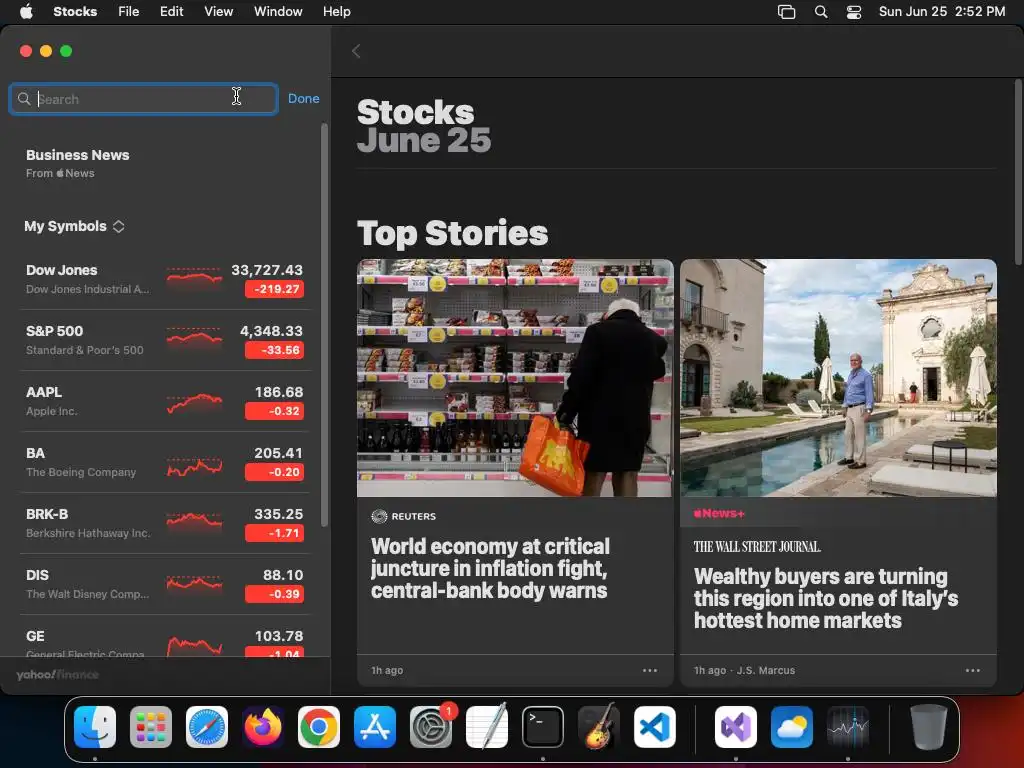Open the Stocks app menu

[x=75, y=11]
